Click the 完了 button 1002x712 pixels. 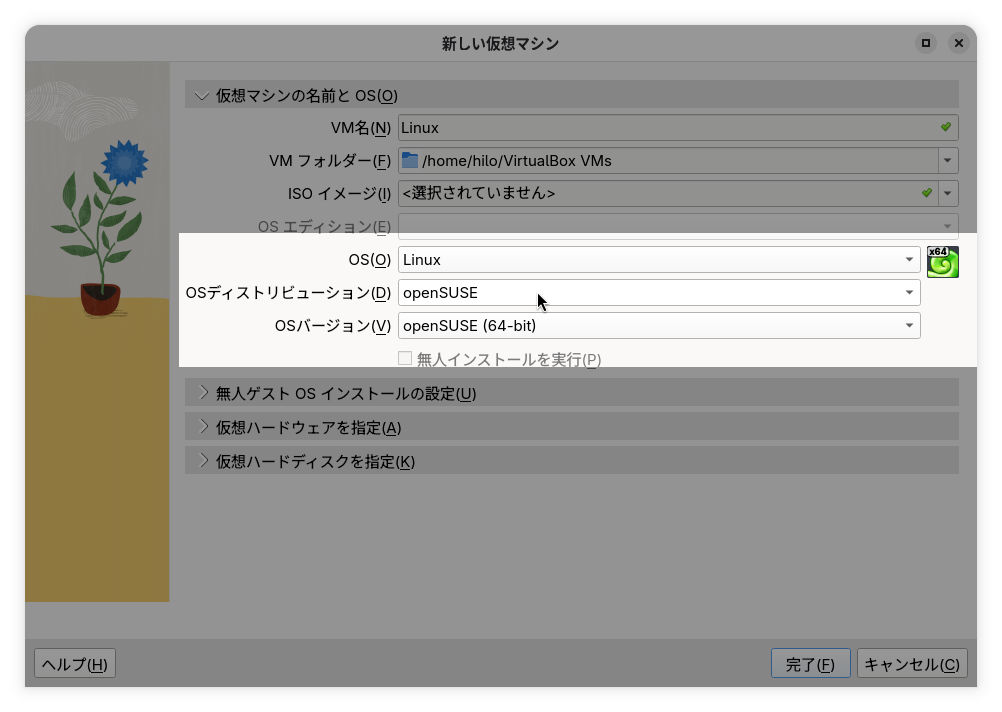tap(810, 664)
